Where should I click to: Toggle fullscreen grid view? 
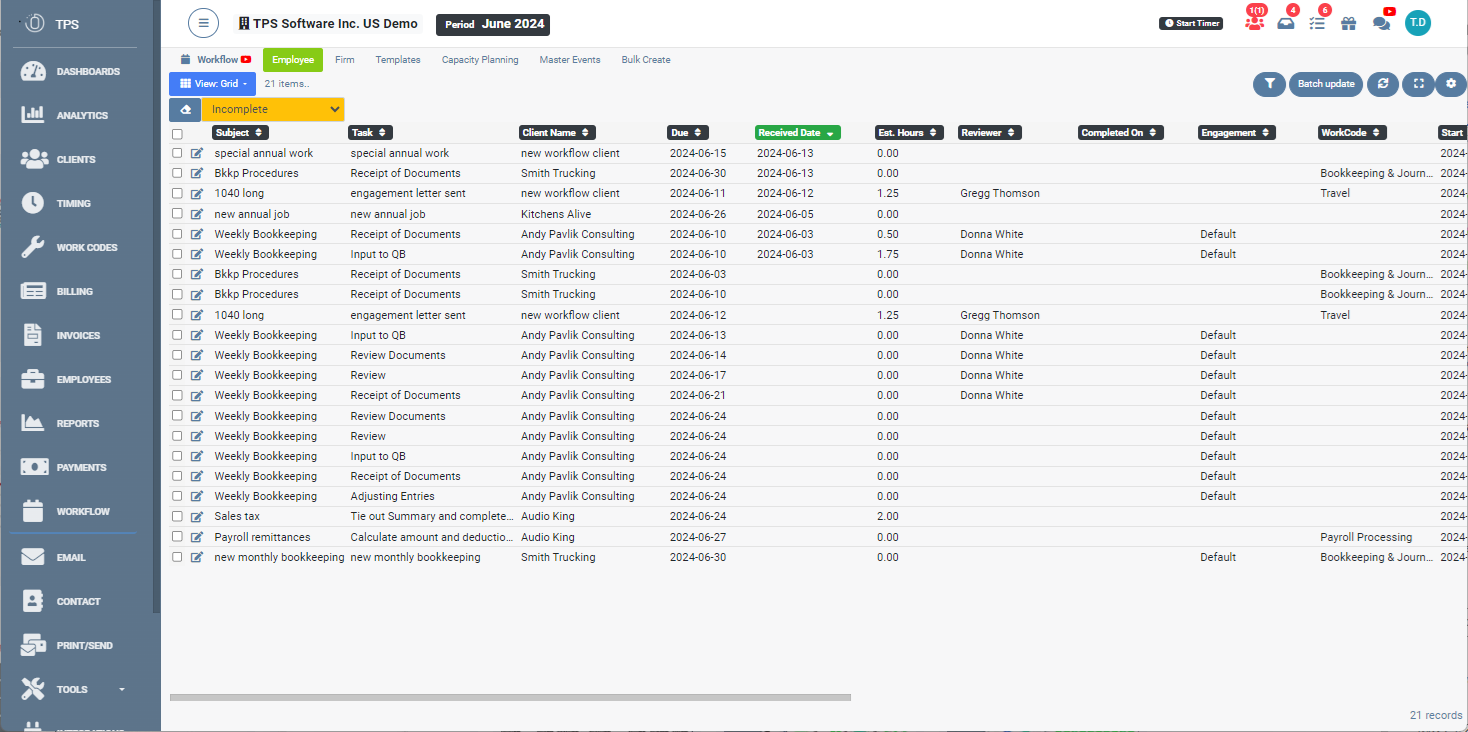(x=1418, y=84)
